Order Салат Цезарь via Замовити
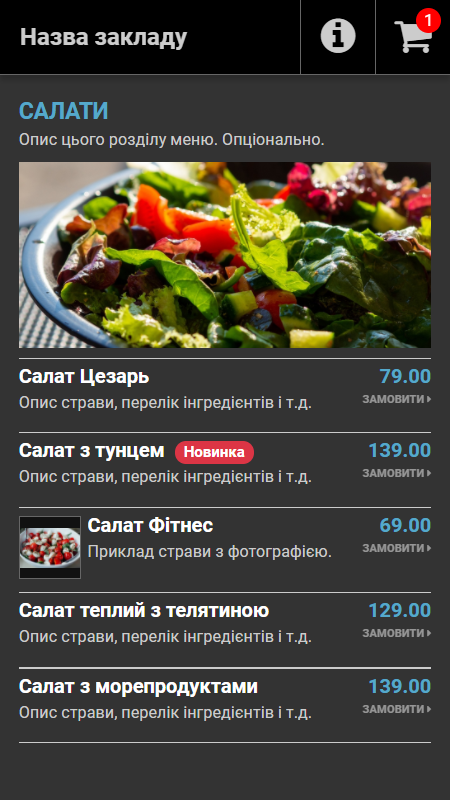450x800 pixels. pyautogui.click(x=396, y=399)
